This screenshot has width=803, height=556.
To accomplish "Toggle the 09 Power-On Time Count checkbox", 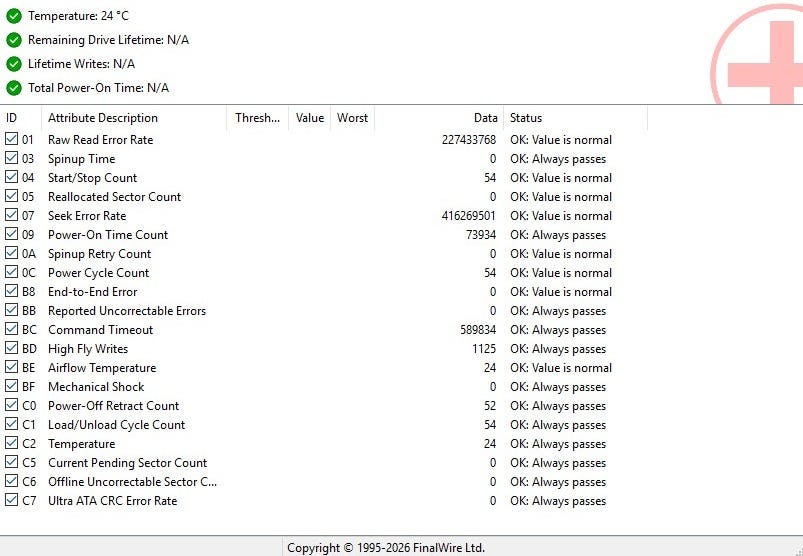I will pyautogui.click(x=11, y=234).
